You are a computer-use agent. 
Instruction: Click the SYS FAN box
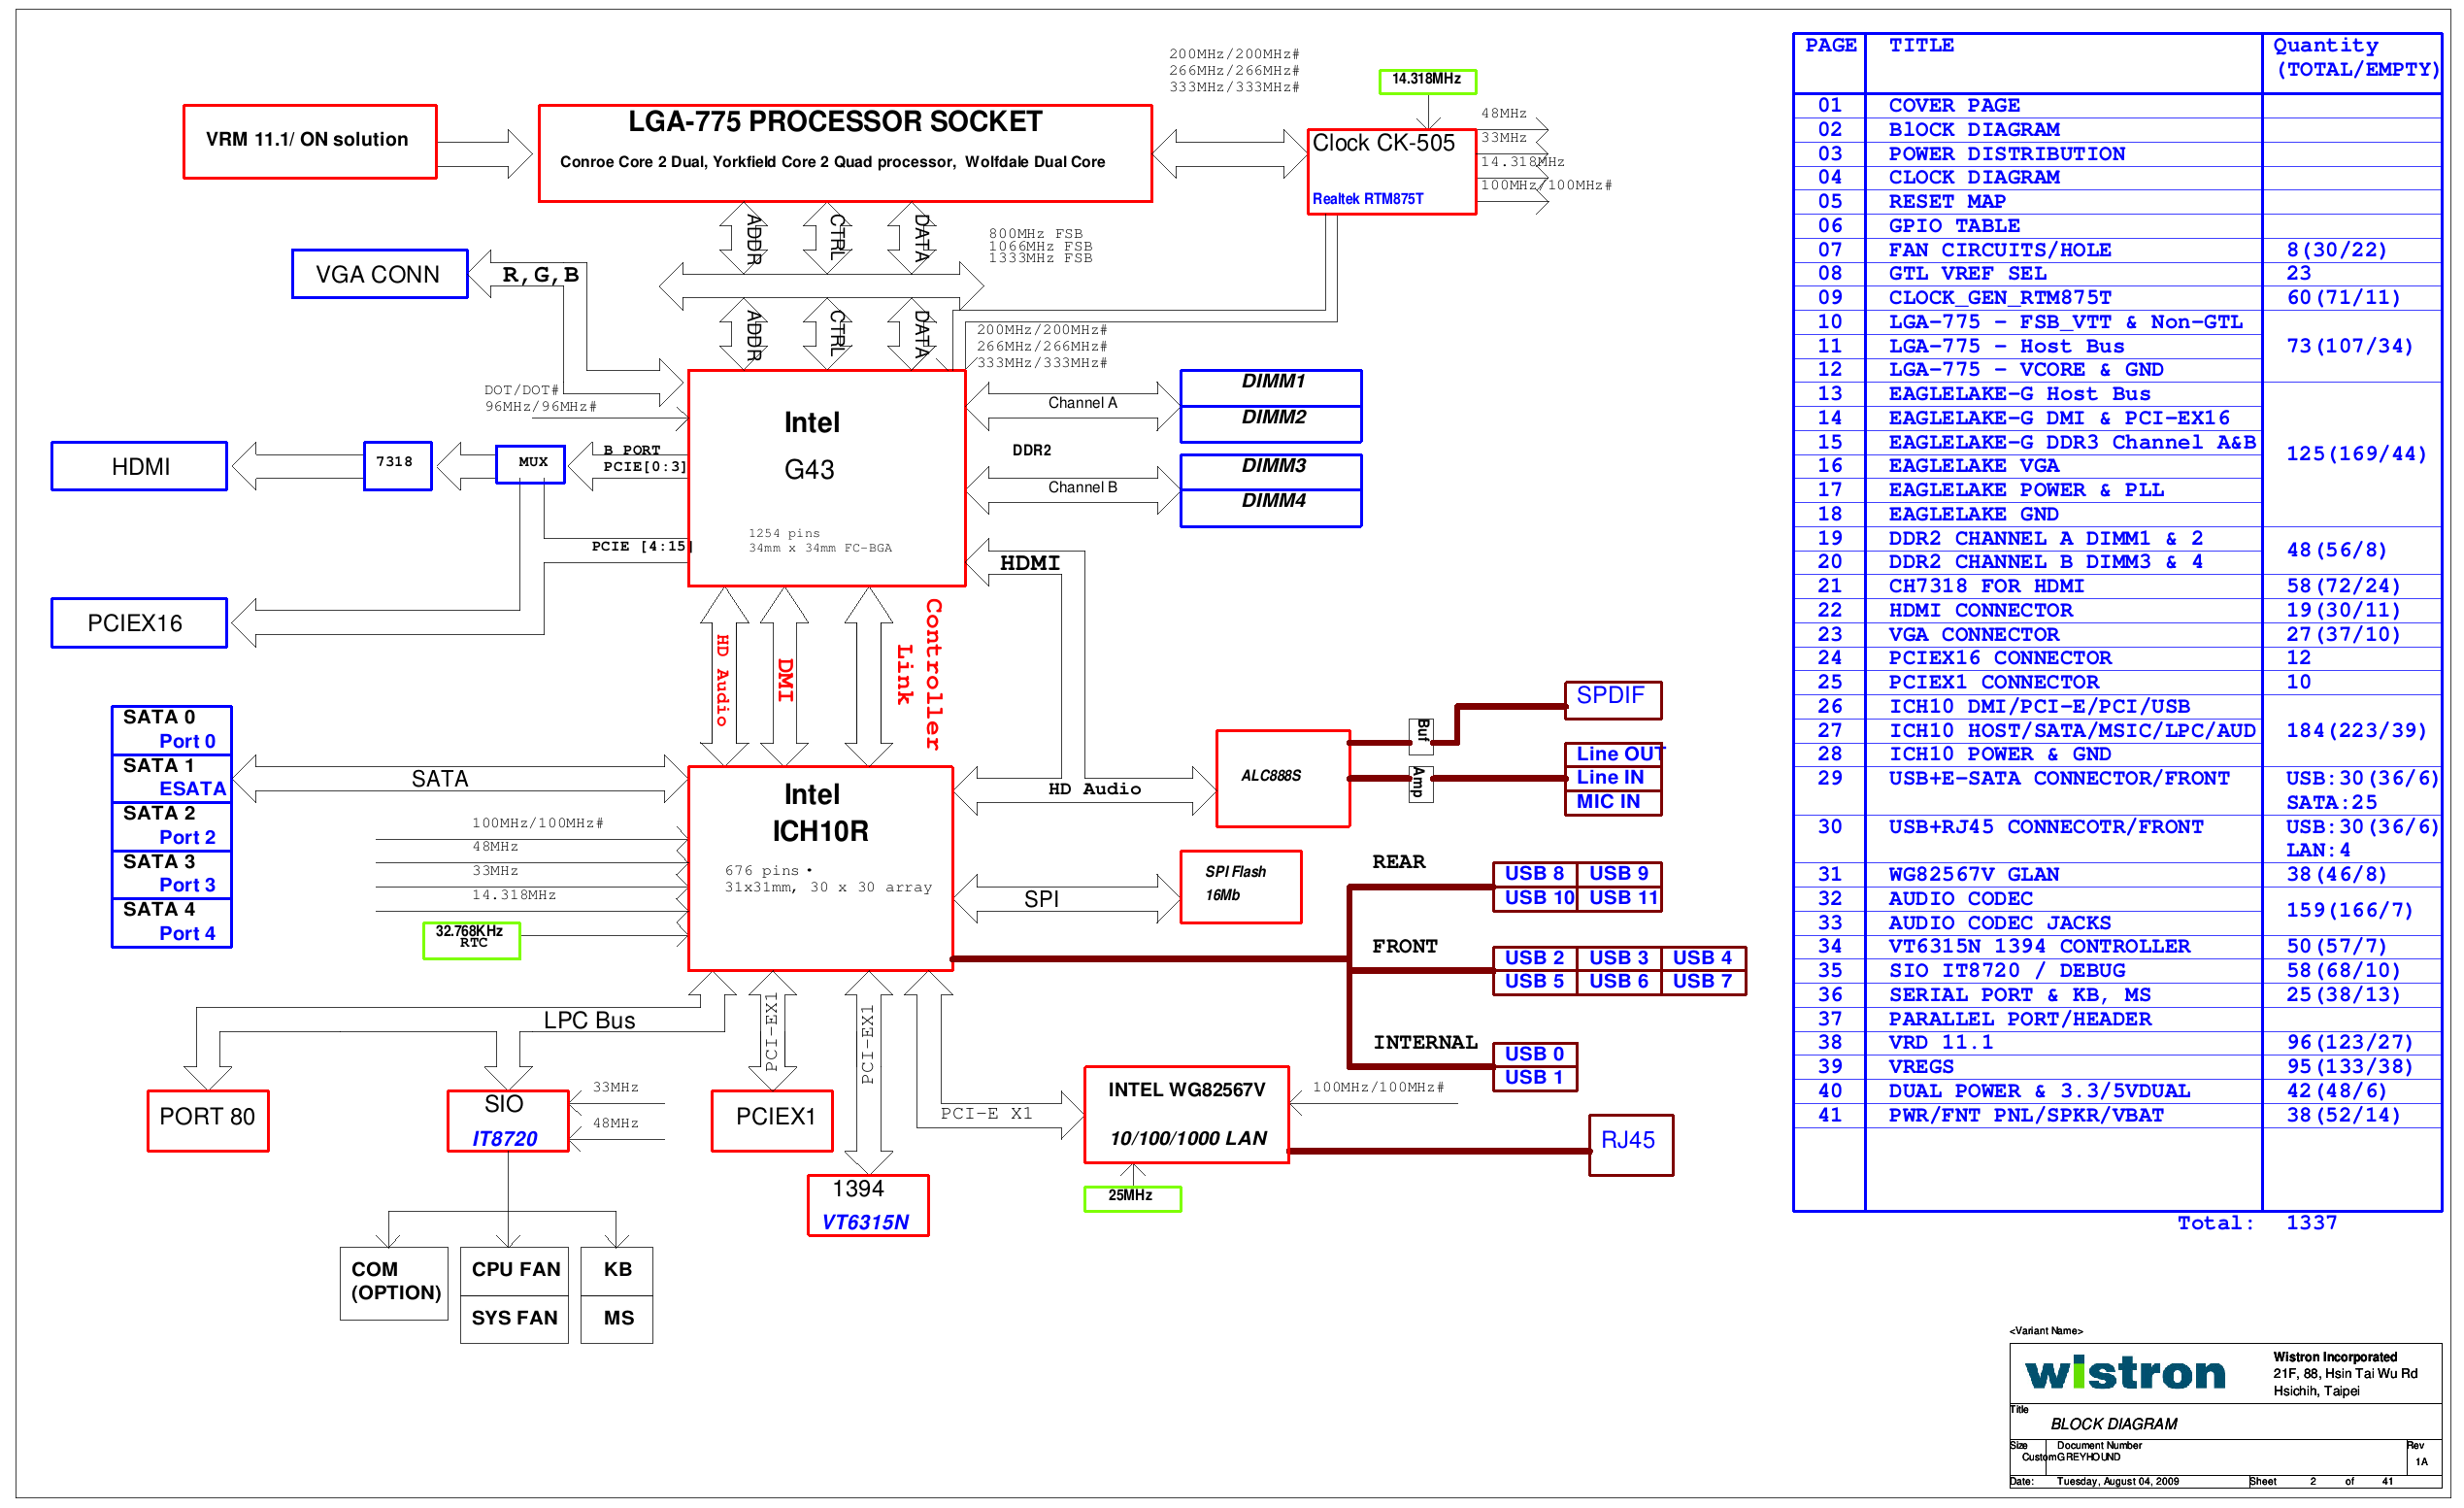514,1319
